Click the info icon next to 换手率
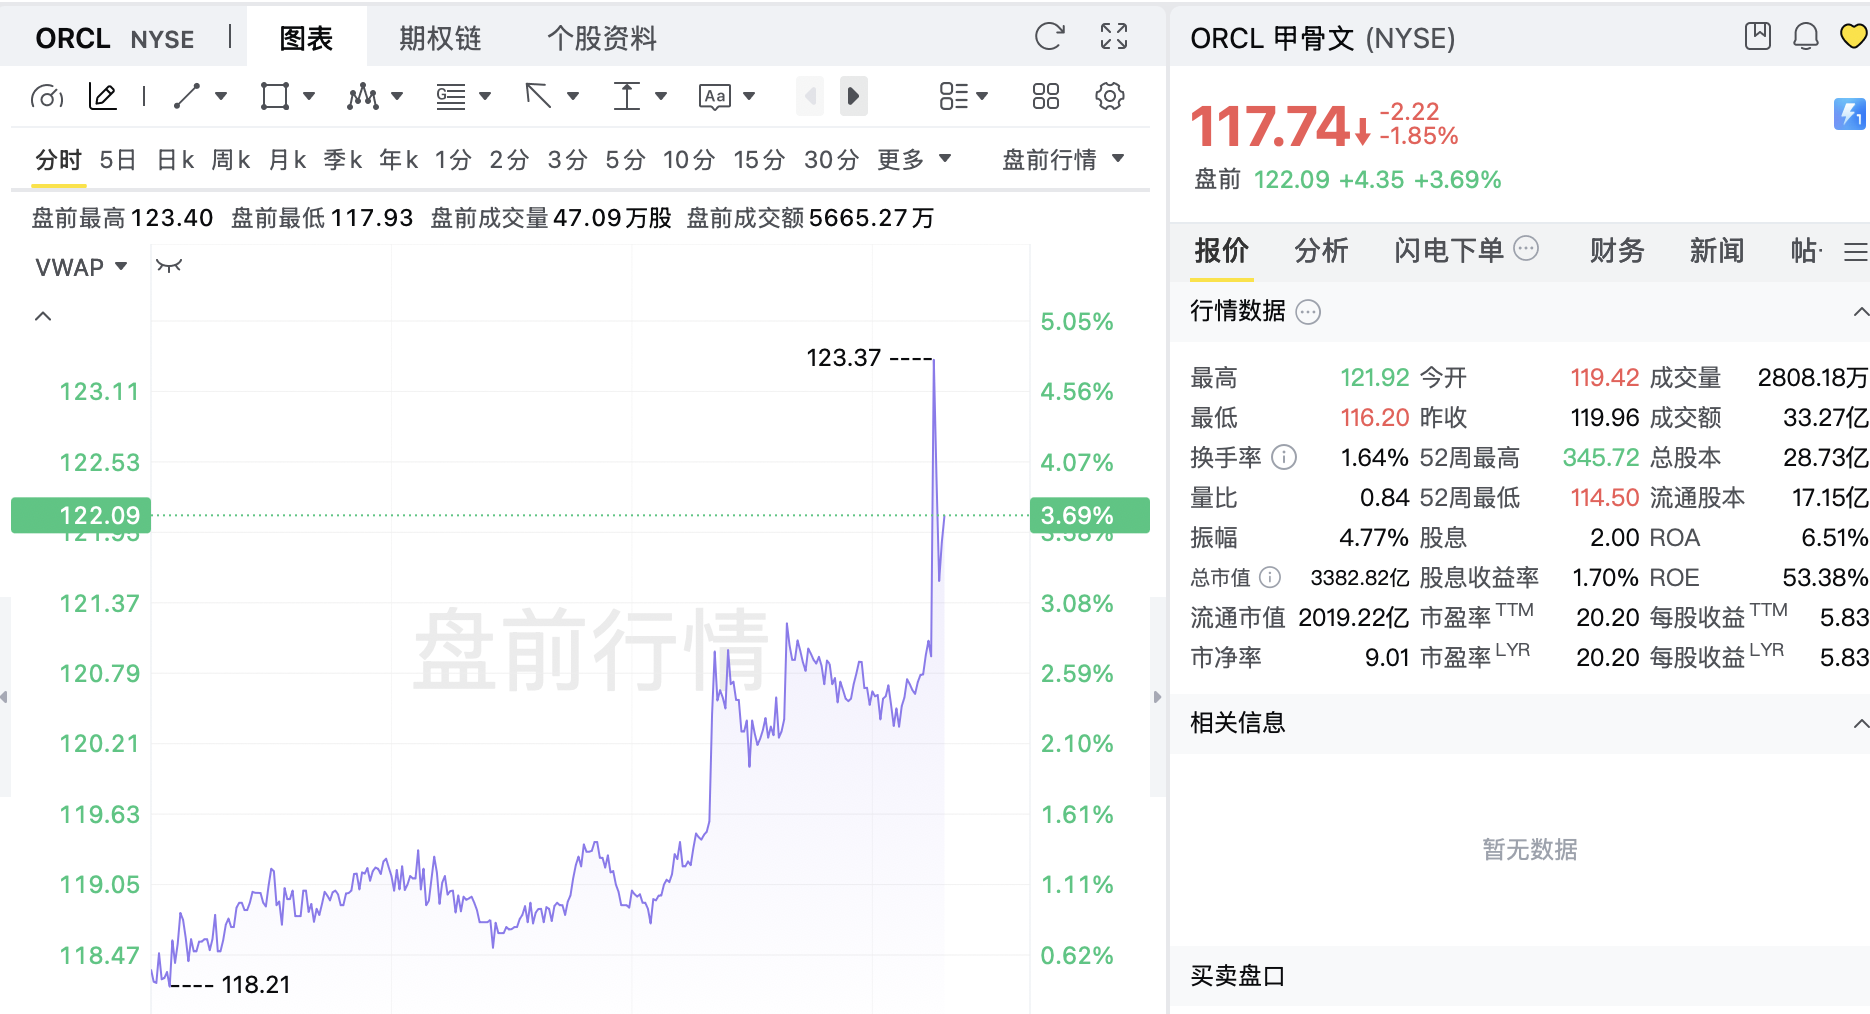Viewport: 1870px width, 1014px height. click(x=1284, y=457)
